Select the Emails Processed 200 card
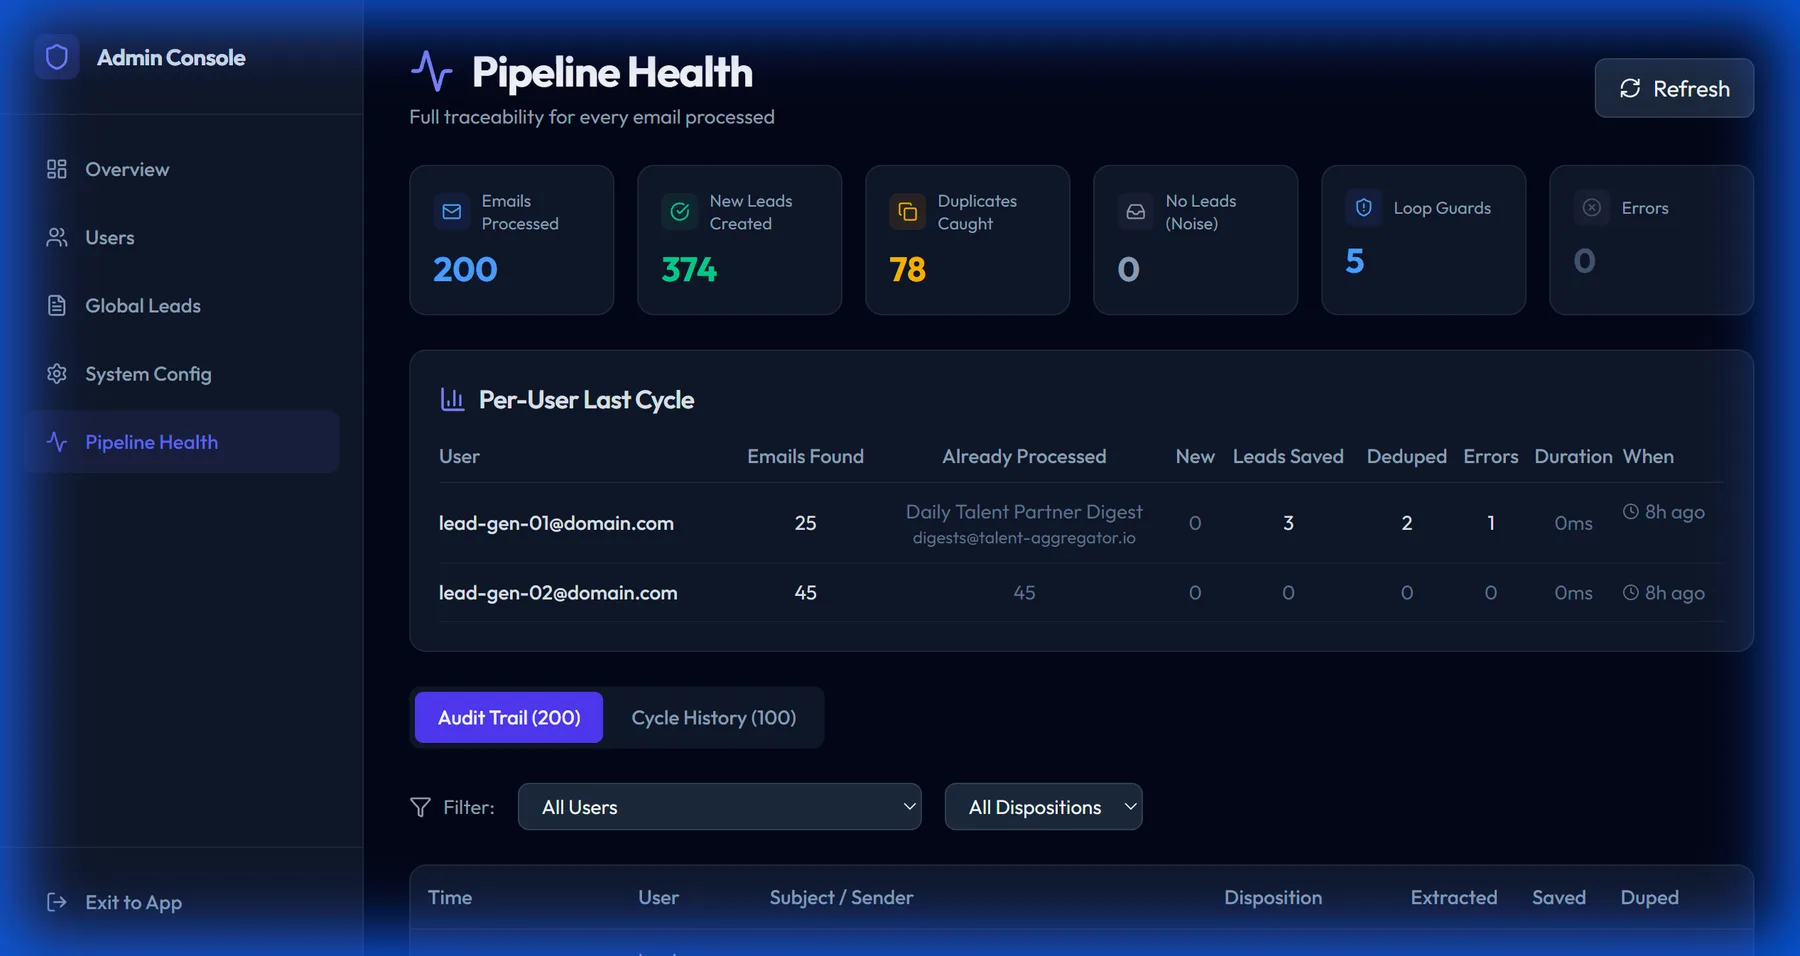 [511, 240]
